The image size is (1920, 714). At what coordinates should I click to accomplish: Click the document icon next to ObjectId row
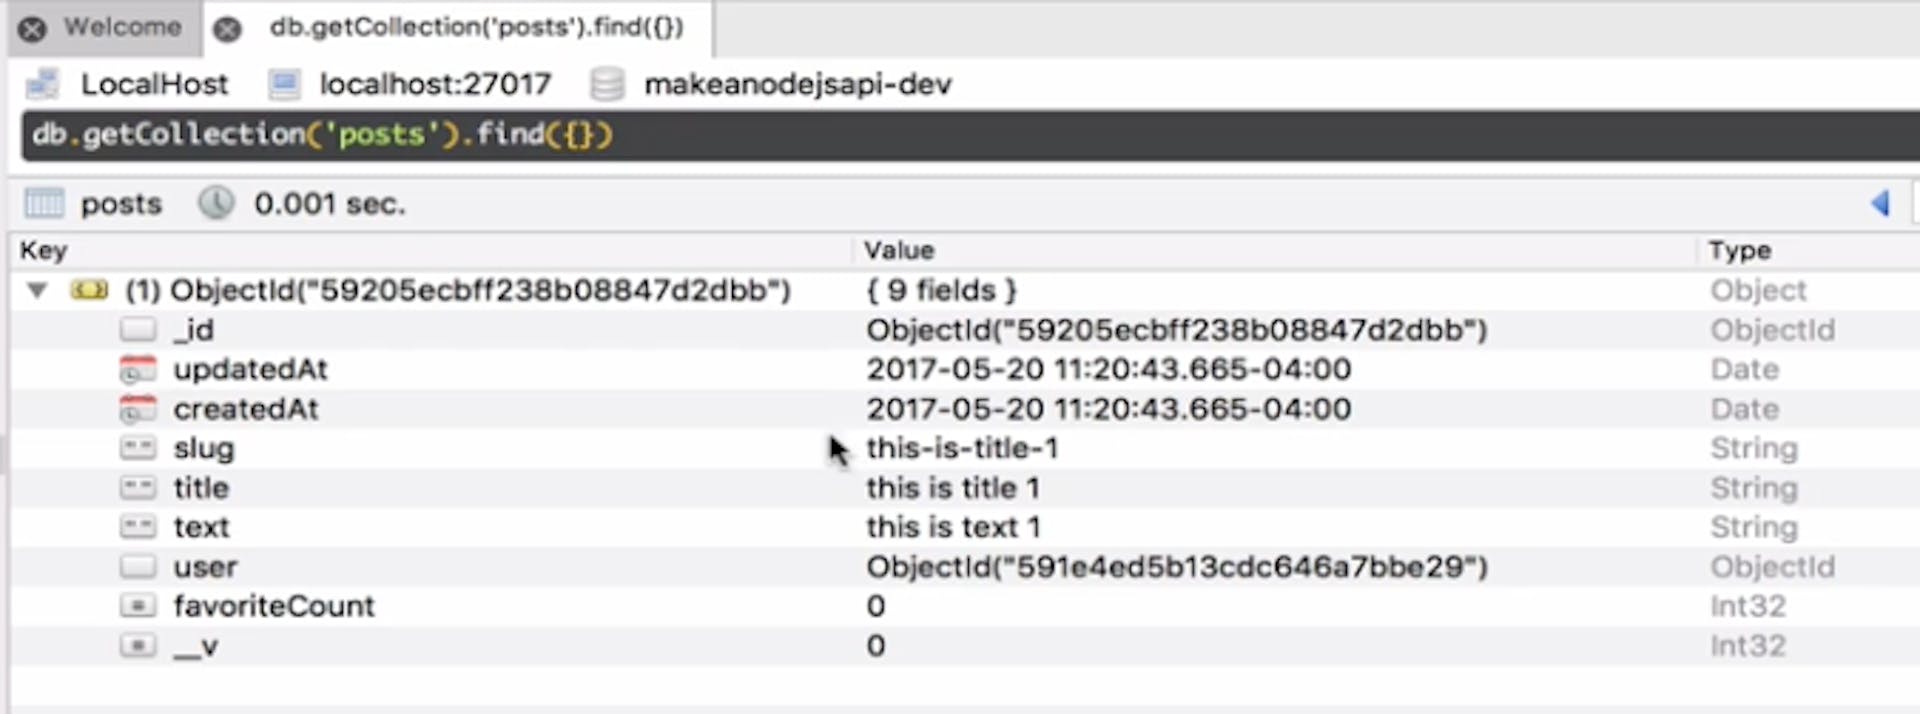point(89,290)
